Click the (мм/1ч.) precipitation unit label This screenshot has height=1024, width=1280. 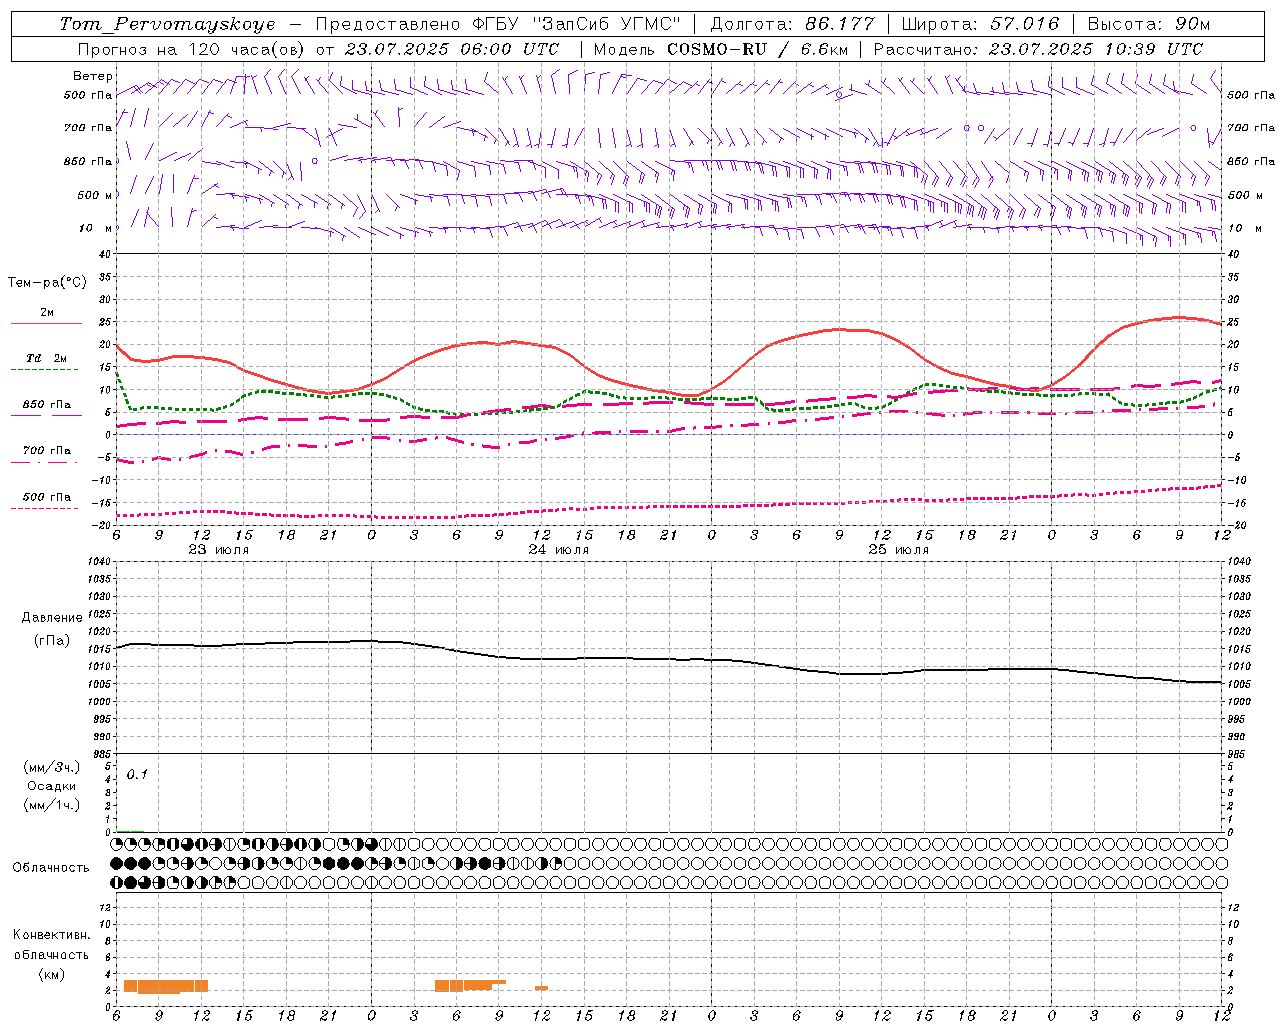click(52, 805)
